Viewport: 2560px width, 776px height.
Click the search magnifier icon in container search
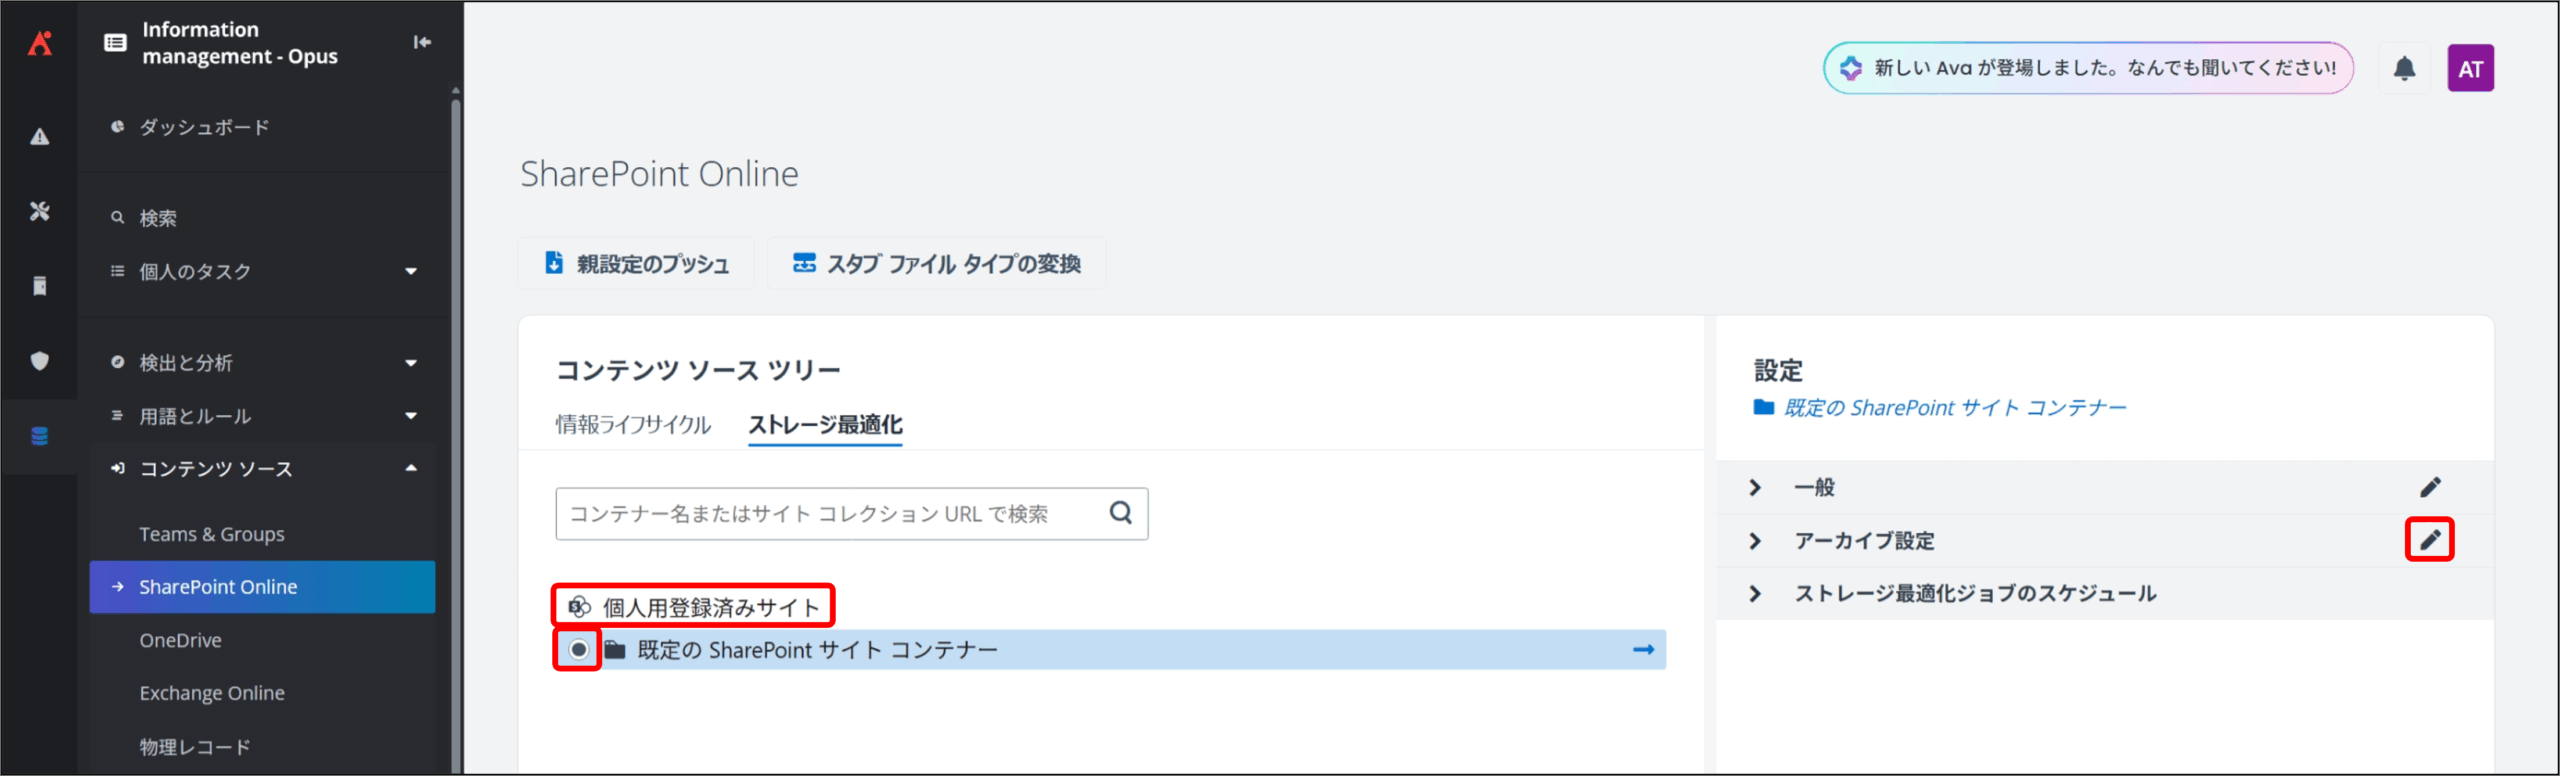pos(1121,513)
